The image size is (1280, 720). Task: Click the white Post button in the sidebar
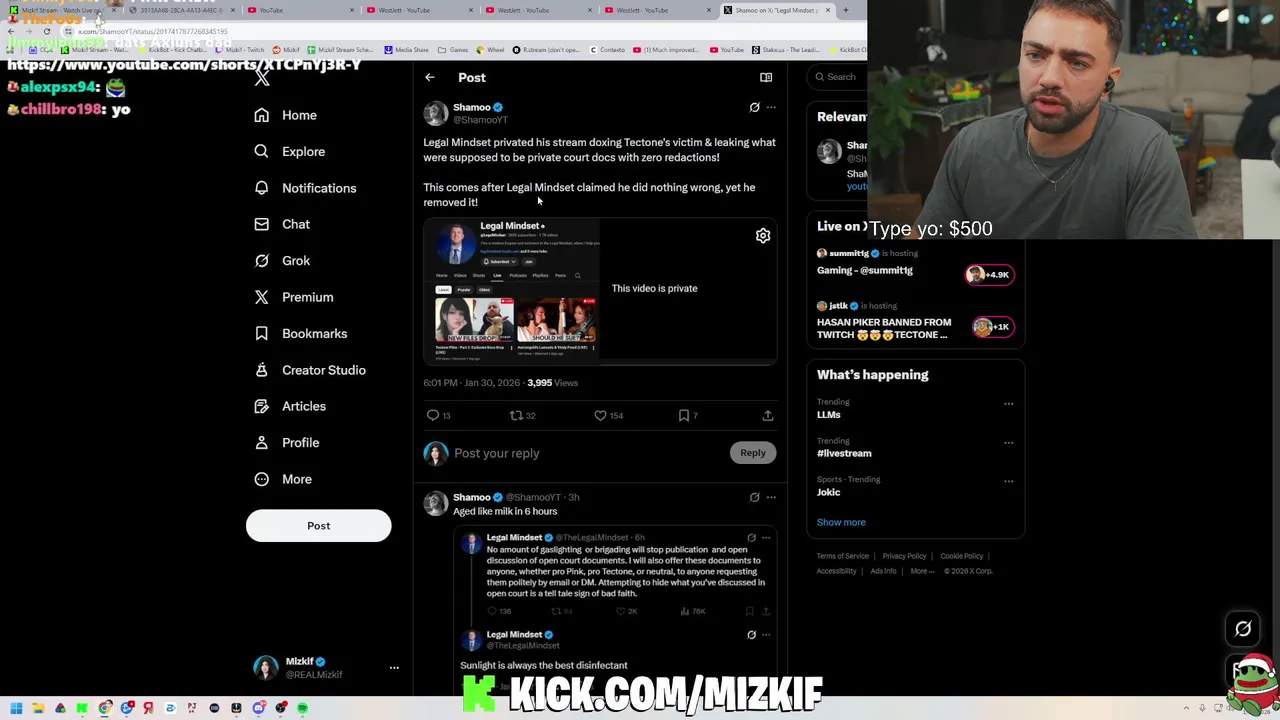tap(318, 526)
